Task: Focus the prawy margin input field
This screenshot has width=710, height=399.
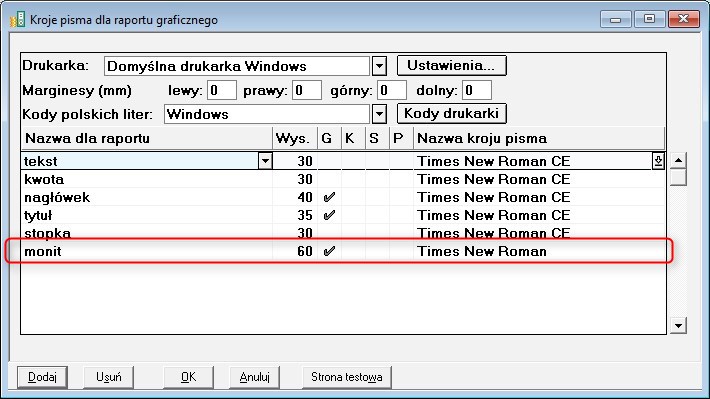Action: (307, 90)
